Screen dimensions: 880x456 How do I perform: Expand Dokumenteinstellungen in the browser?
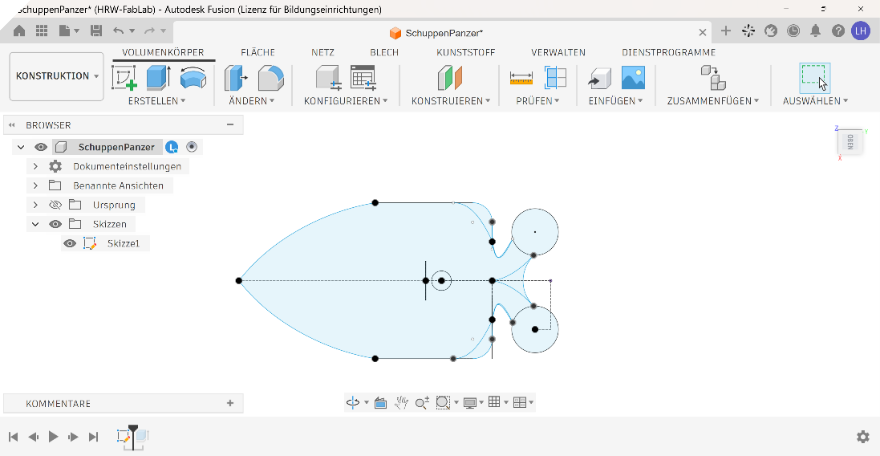click(x=35, y=166)
